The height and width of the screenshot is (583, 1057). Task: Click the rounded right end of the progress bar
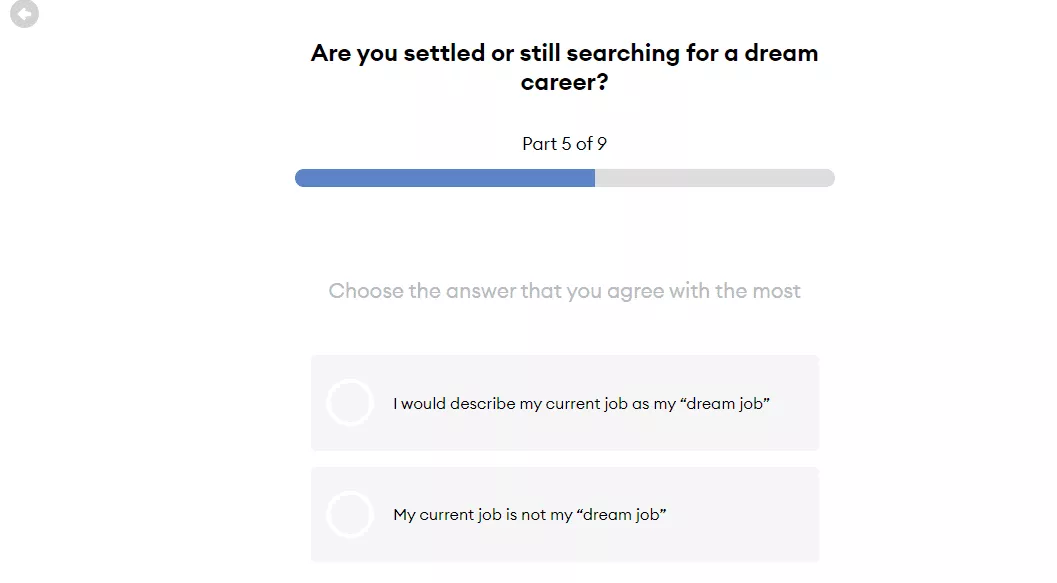(x=829, y=178)
